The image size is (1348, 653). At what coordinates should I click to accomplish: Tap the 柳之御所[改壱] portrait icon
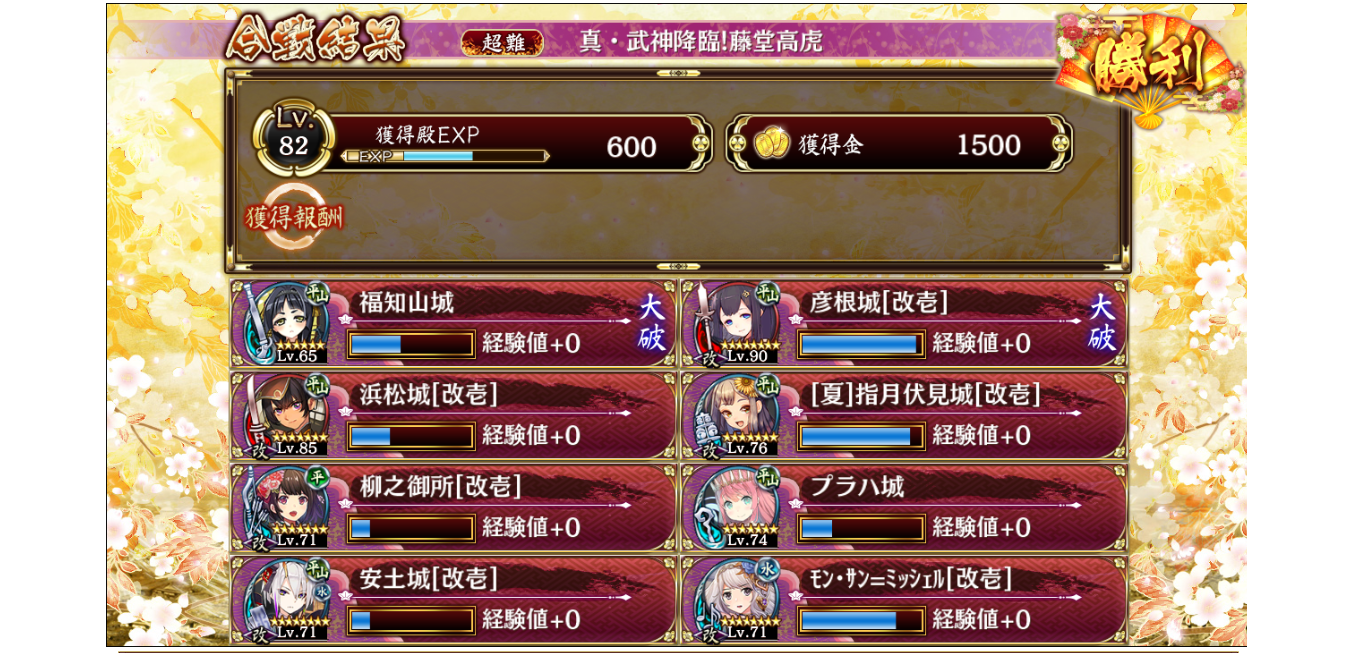[286, 507]
